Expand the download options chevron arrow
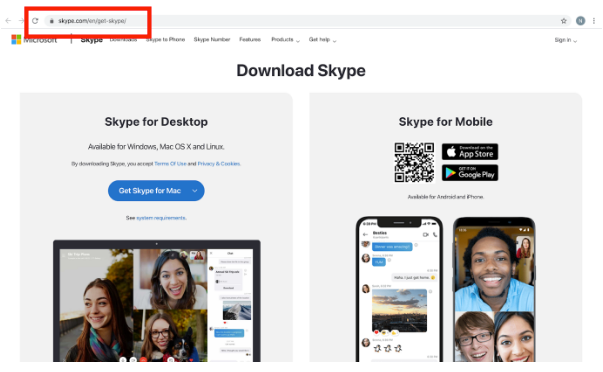This screenshot has width=603, height=372. click(195, 191)
